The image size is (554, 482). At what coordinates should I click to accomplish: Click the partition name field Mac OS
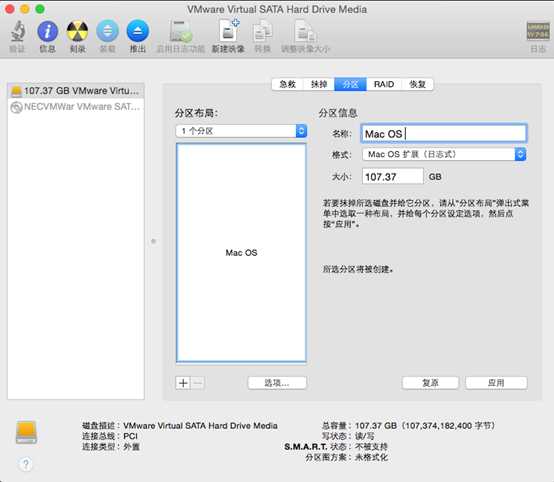(x=444, y=134)
